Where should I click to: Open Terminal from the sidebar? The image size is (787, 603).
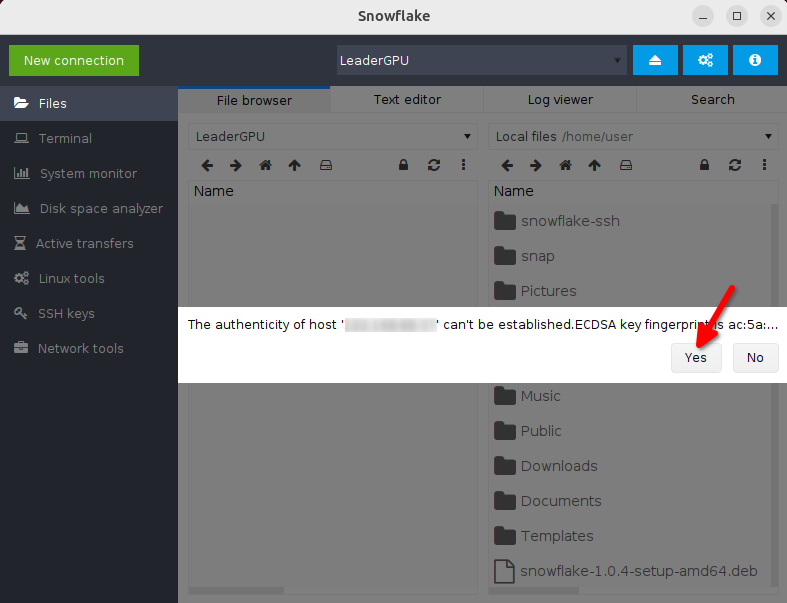pos(89,139)
